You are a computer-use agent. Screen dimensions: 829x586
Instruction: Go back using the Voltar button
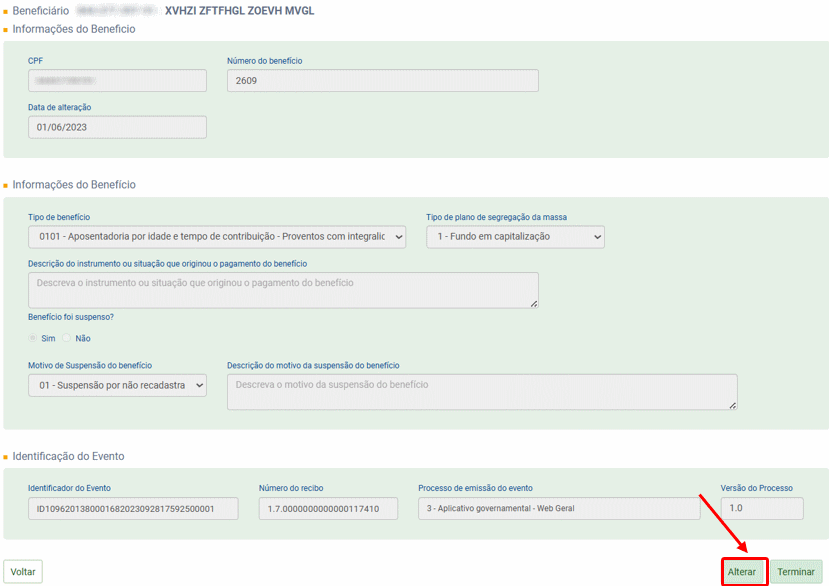tap(23, 572)
